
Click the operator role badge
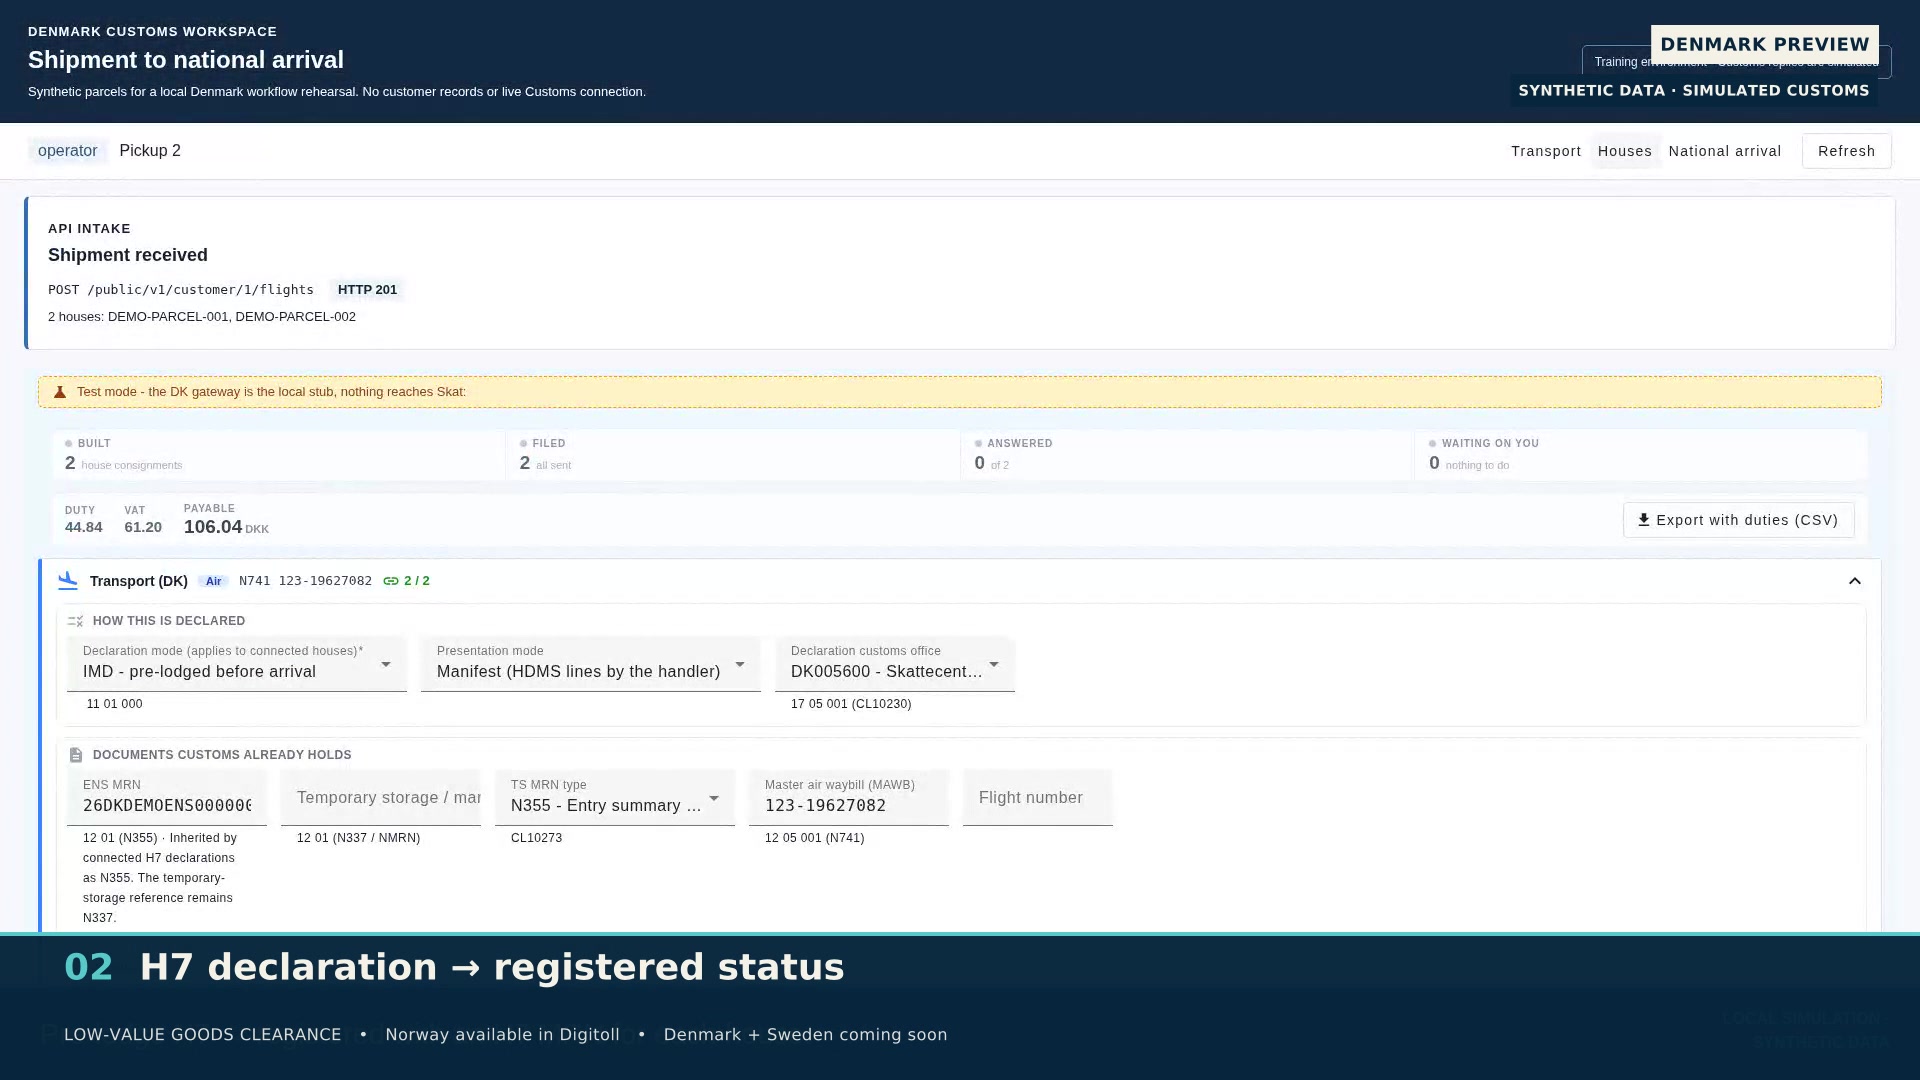pos(67,151)
